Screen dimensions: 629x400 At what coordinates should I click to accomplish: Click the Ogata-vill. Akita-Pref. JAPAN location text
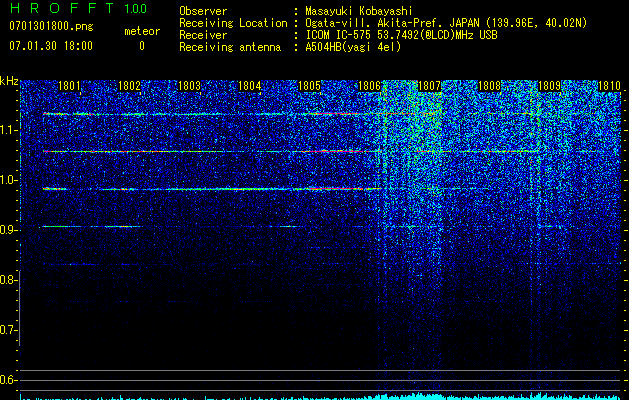click(x=446, y=23)
